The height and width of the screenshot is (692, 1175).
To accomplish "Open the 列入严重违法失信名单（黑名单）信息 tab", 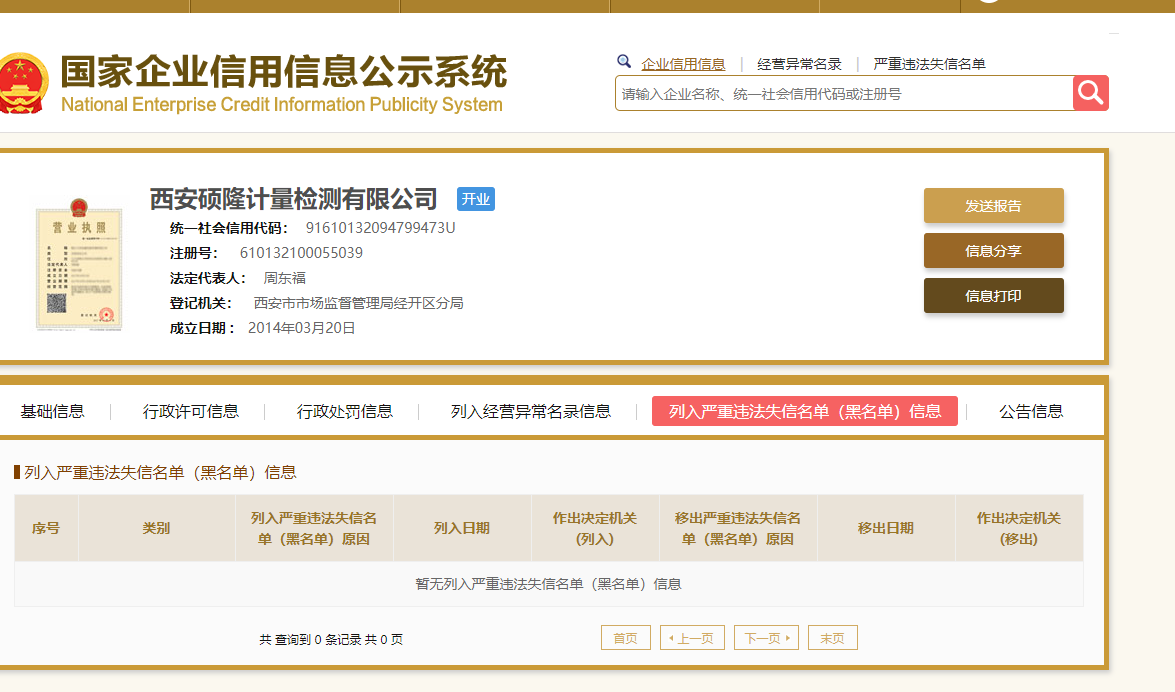I will click(805, 411).
